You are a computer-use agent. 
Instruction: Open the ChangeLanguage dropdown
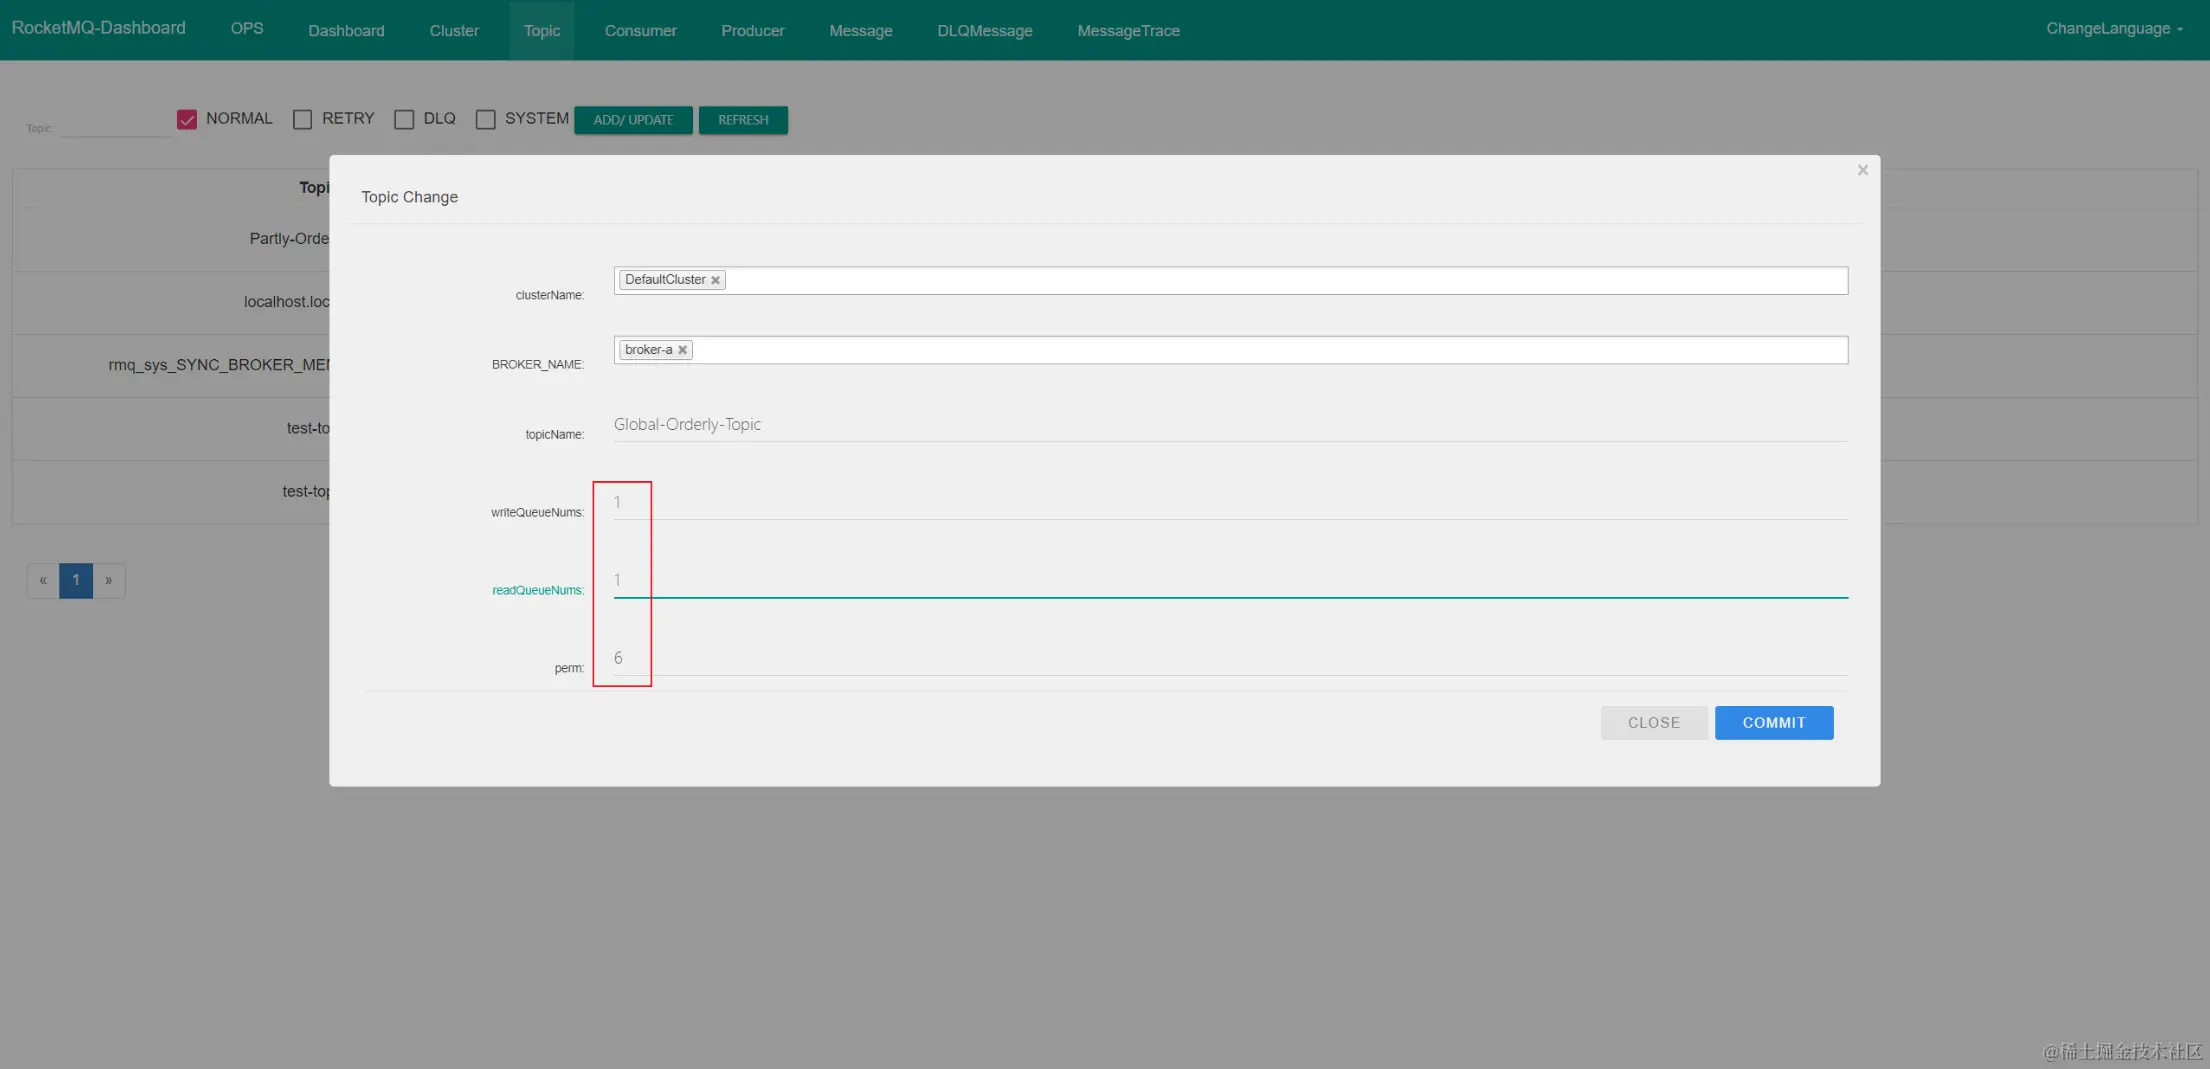[x=2114, y=29]
